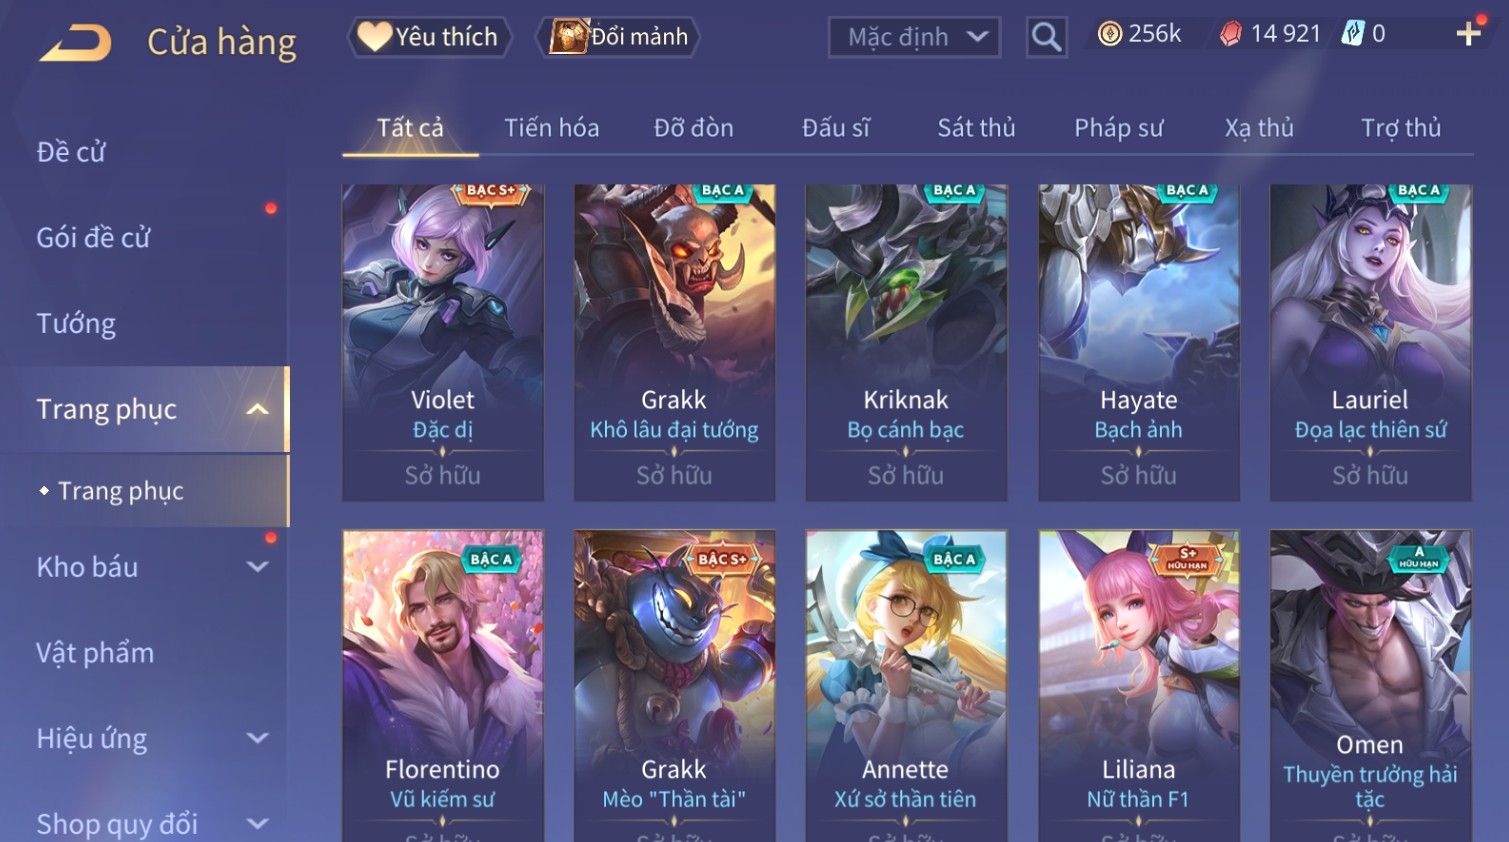Tap the gold coin balance icon
Viewport: 1509px width, 842px height.
tap(1109, 34)
